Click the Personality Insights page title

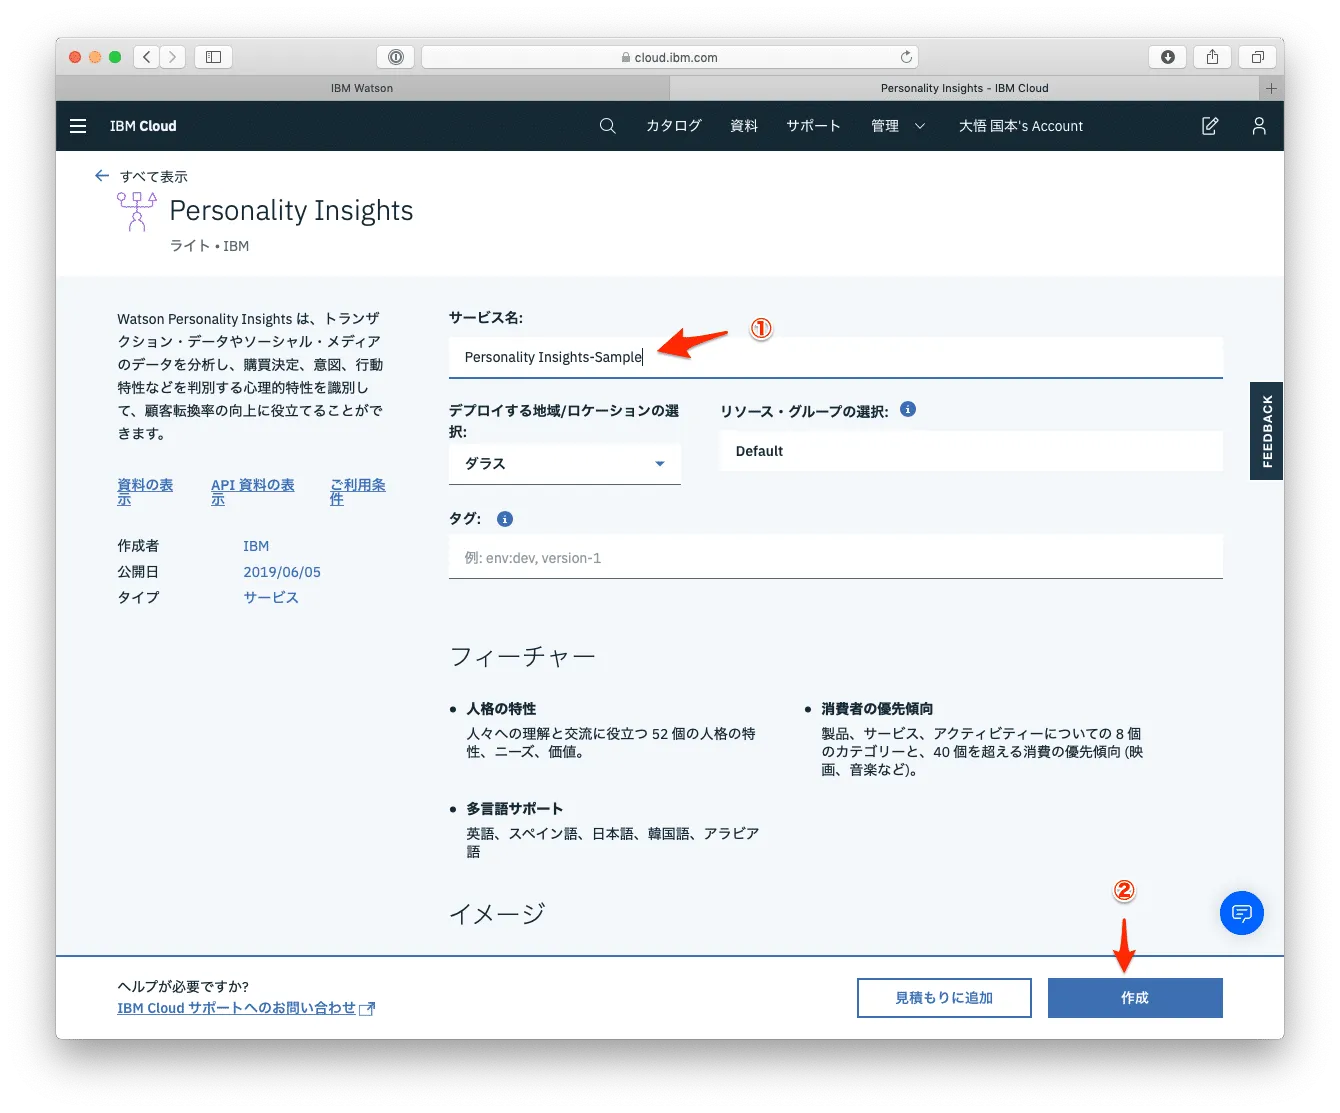click(291, 211)
